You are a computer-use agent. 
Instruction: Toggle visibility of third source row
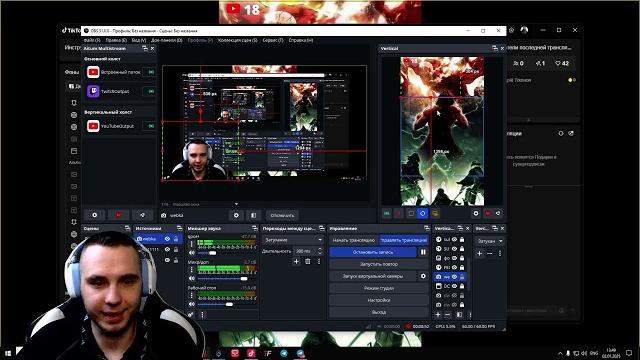pyautogui.click(x=167, y=260)
